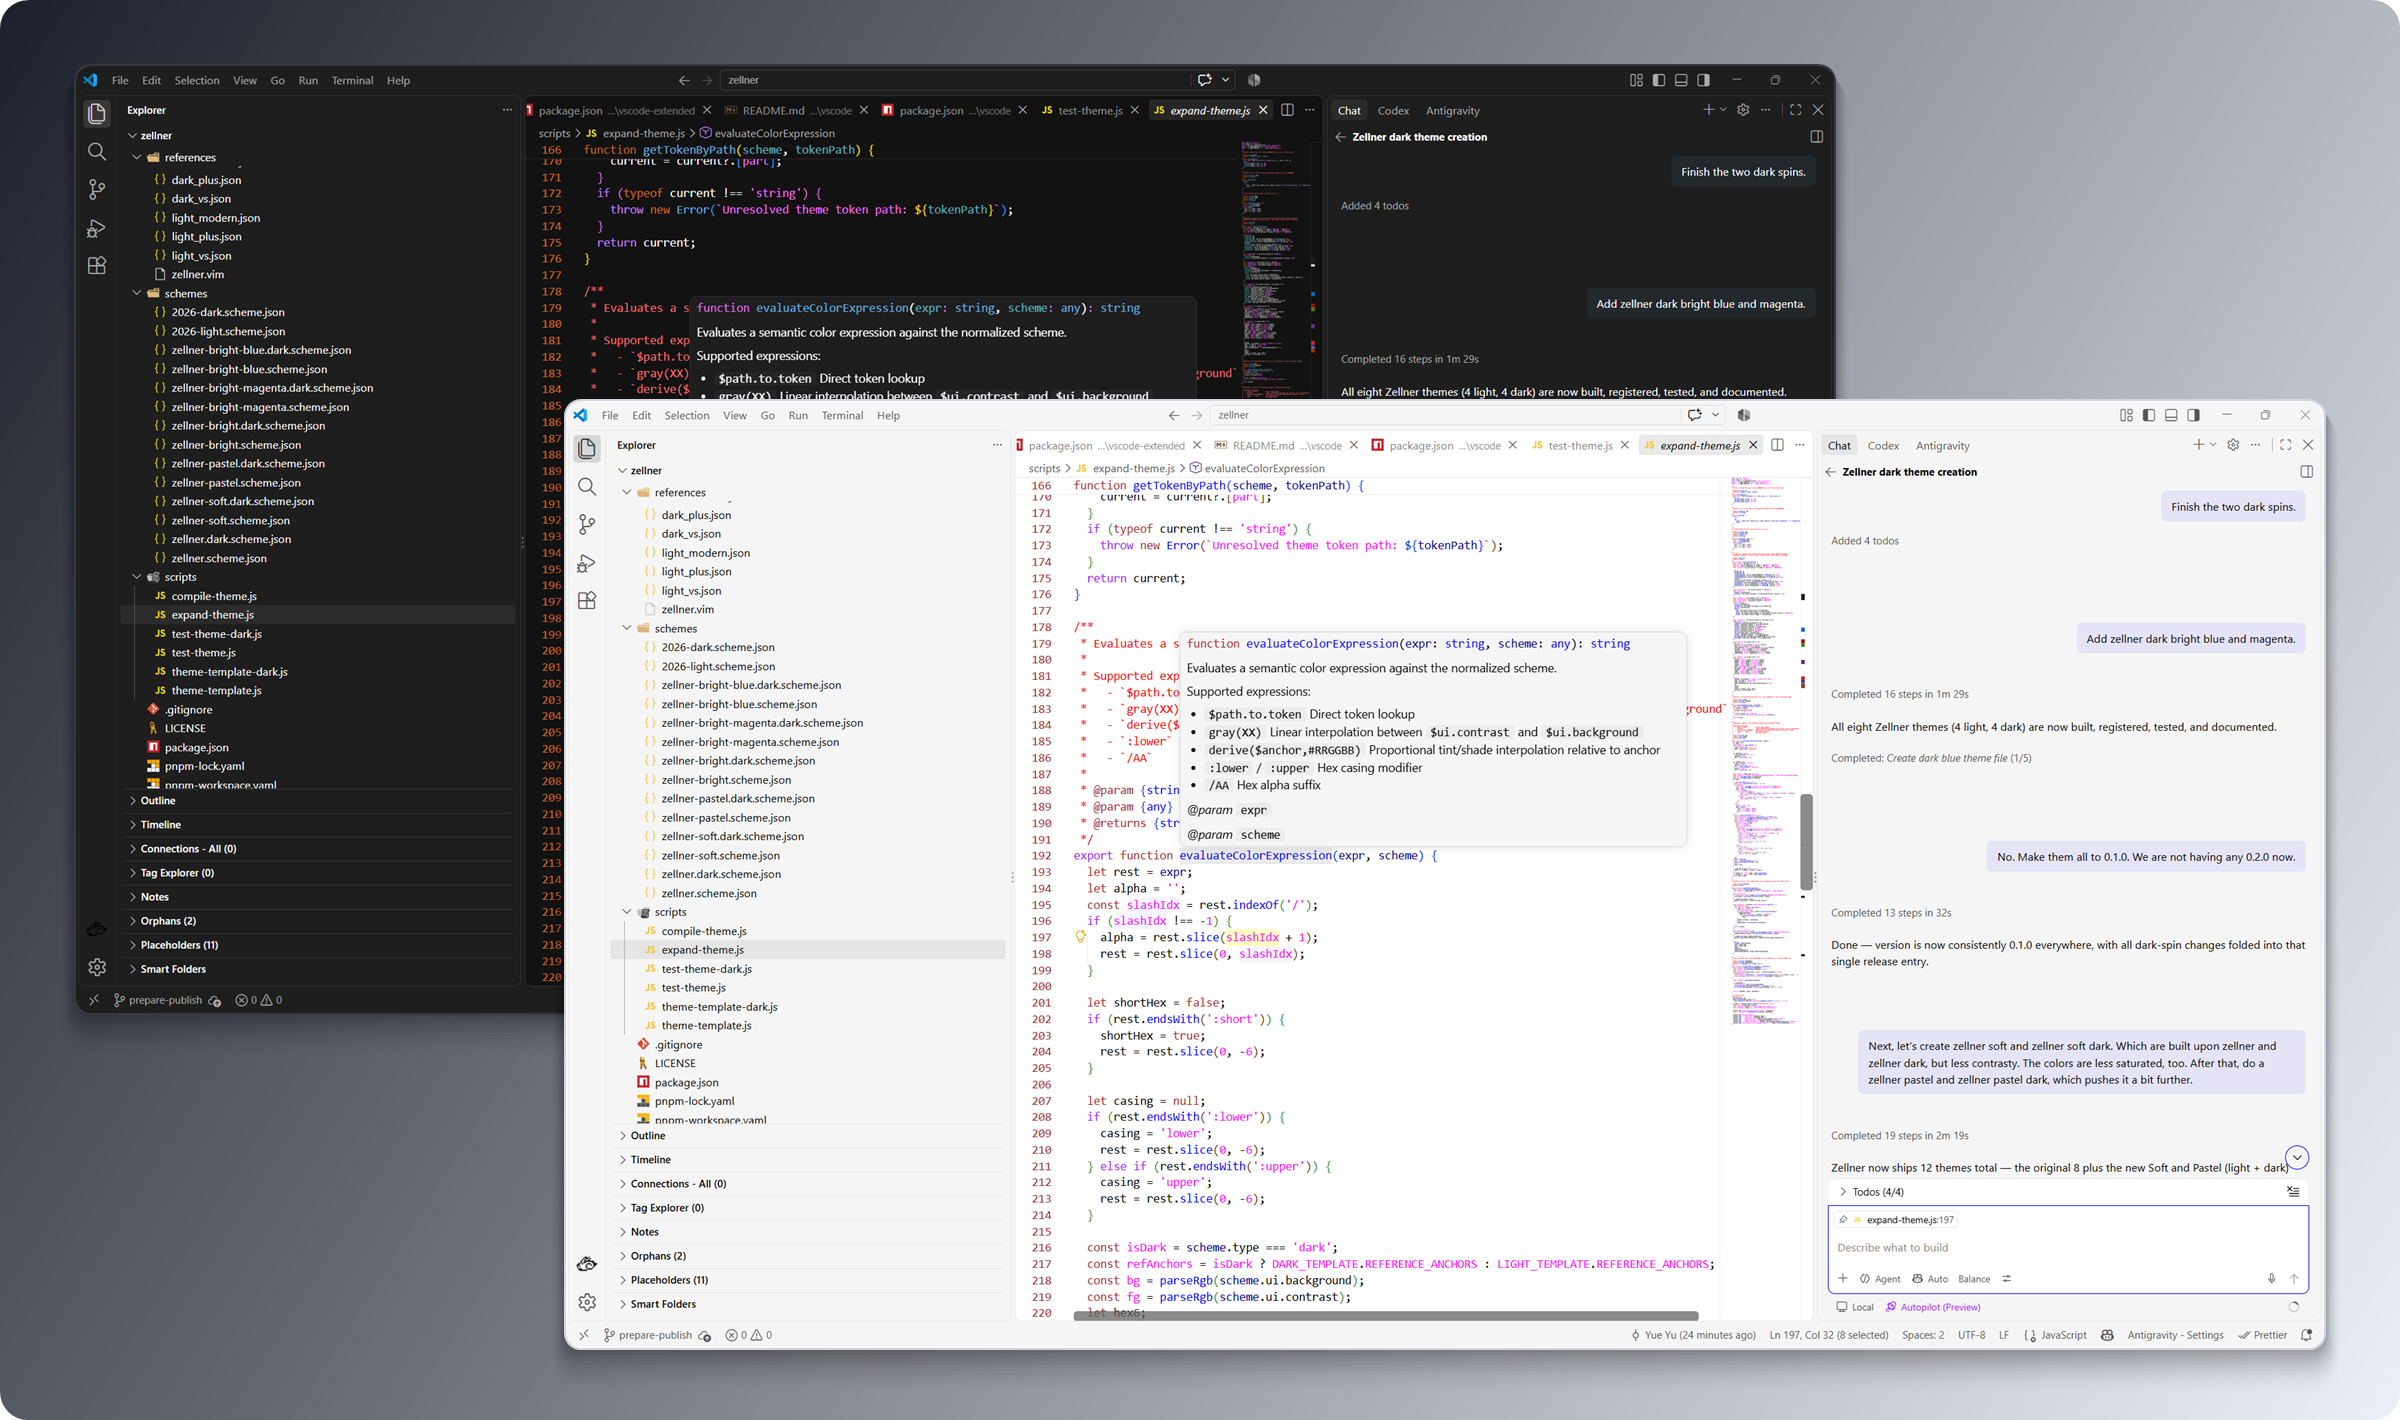Open Auto model picker in chat input
2400x1420 pixels.
[1930, 1279]
